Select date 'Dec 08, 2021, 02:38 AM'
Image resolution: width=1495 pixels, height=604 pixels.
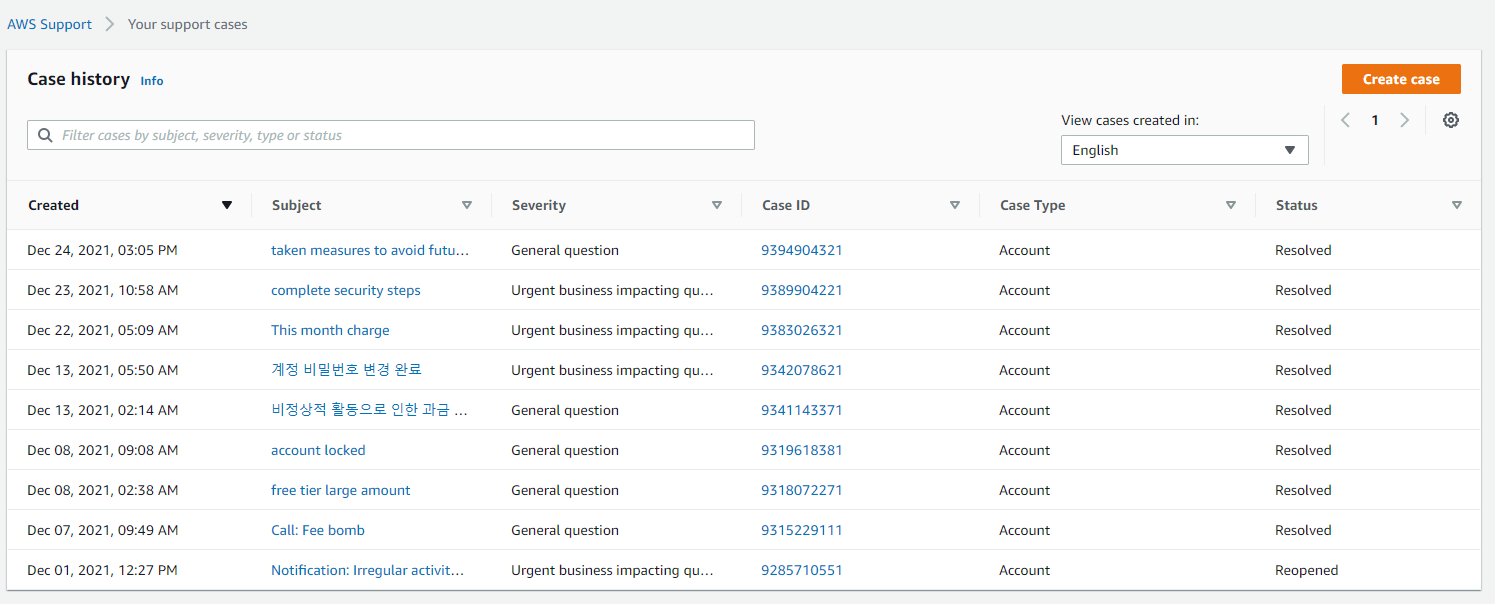tap(102, 490)
